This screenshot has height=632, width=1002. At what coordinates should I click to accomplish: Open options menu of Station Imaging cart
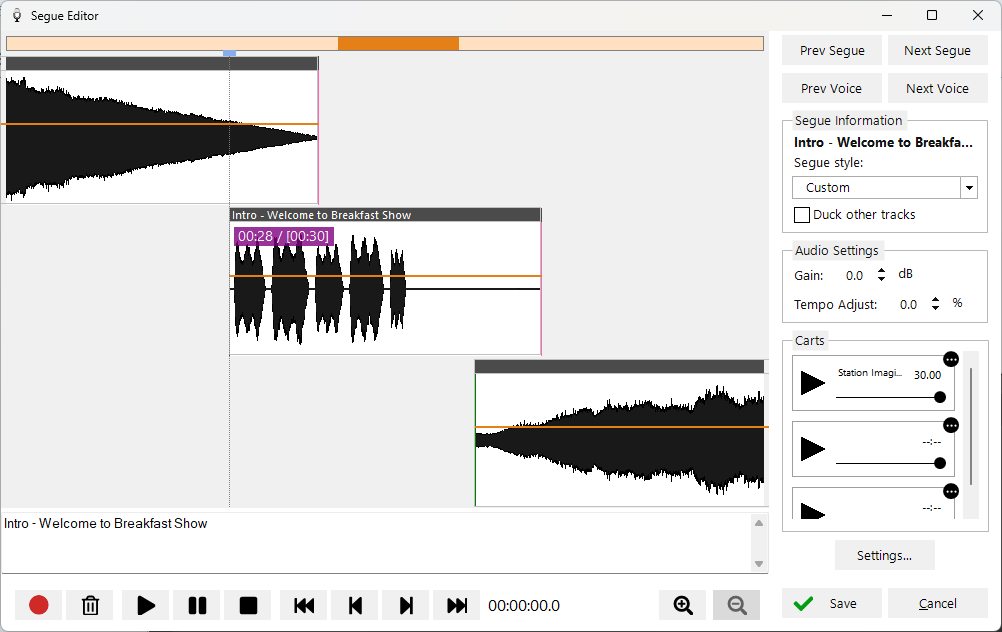[x=951, y=359]
